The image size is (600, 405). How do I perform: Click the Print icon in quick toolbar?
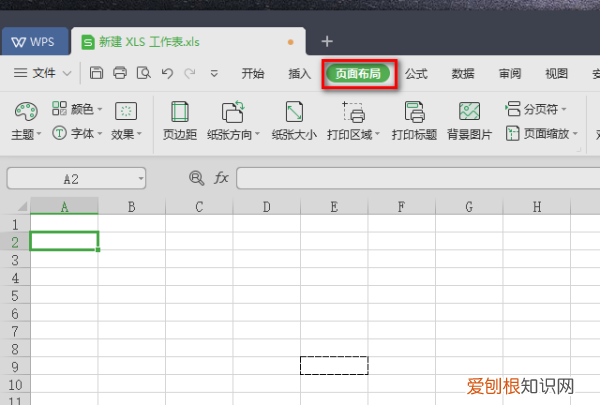(120, 73)
